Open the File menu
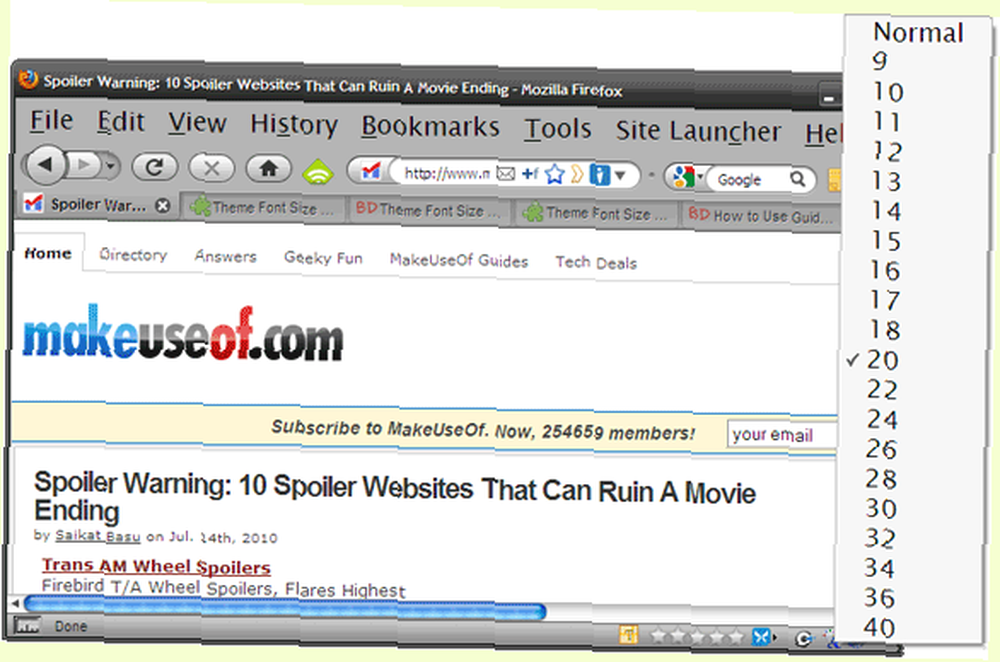The width and height of the screenshot is (1000, 662). pos(52,121)
